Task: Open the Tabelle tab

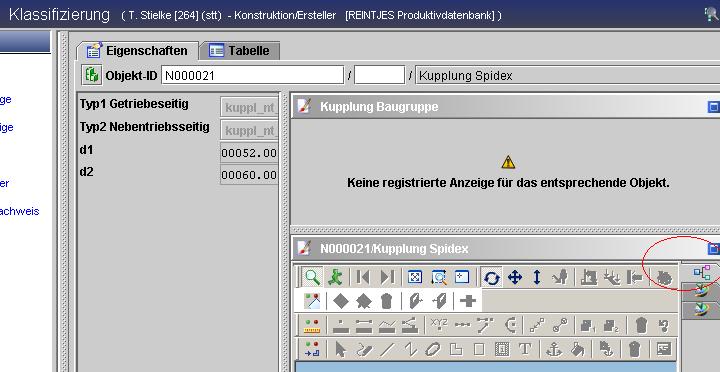Action: point(239,51)
